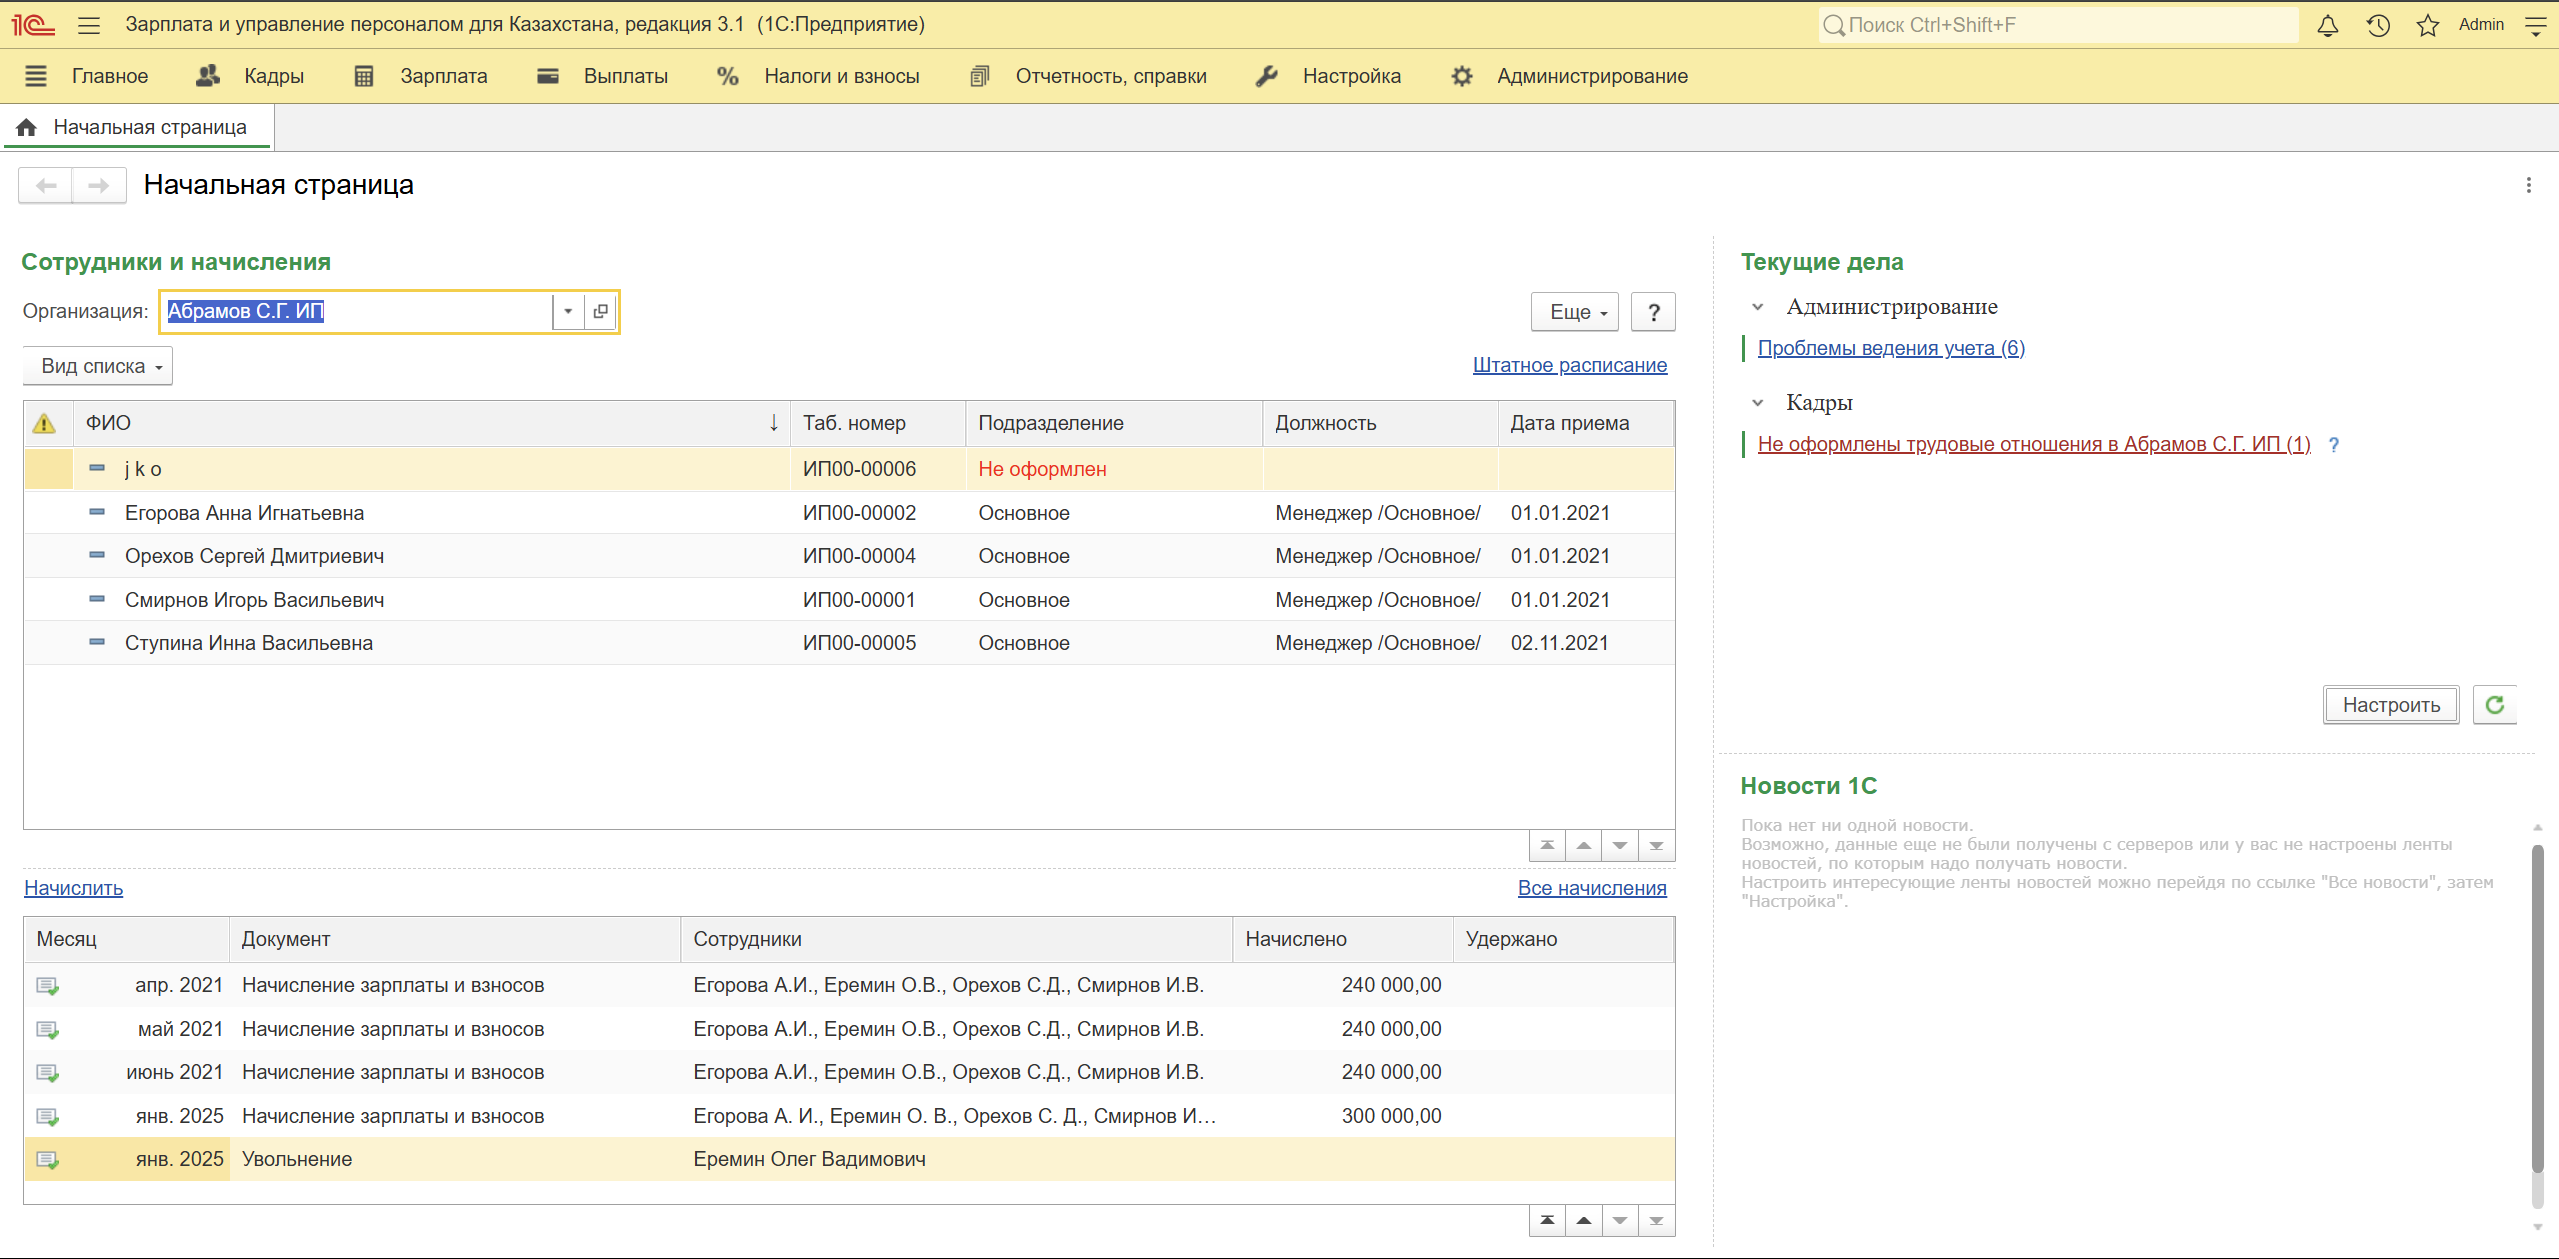Image resolution: width=2559 pixels, height=1259 pixels.
Task: Open the Администрирование menu section
Action: click(1570, 76)
